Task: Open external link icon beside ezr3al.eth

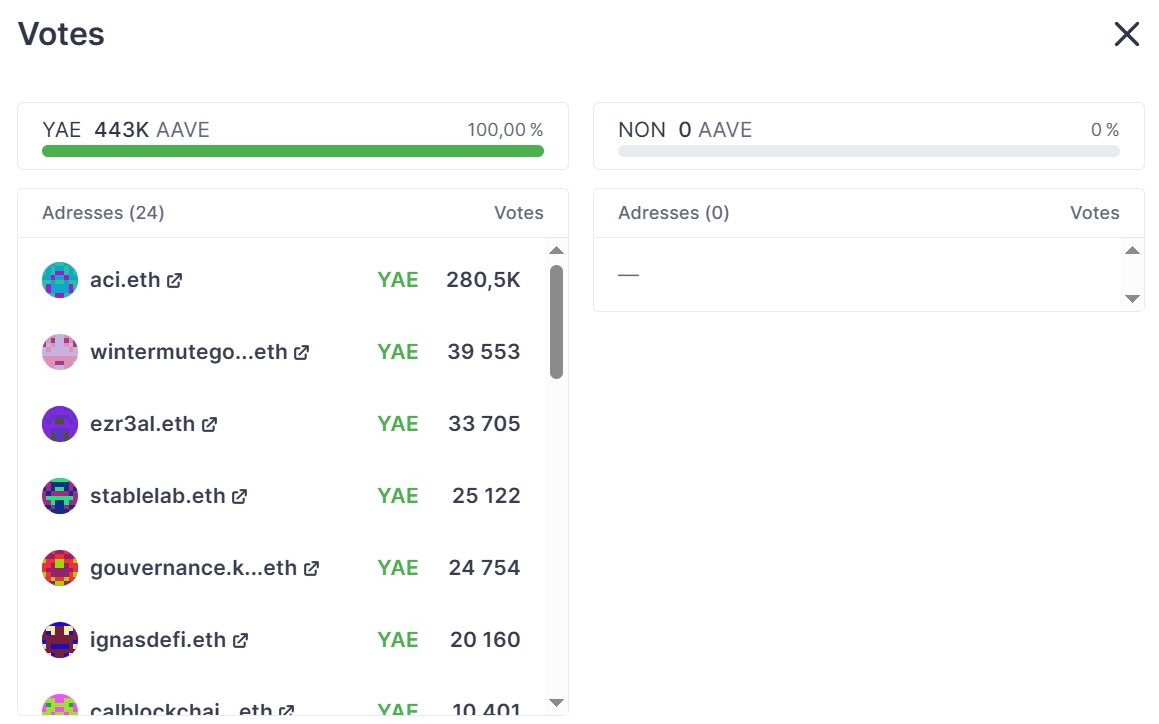Action: point(209,425)
